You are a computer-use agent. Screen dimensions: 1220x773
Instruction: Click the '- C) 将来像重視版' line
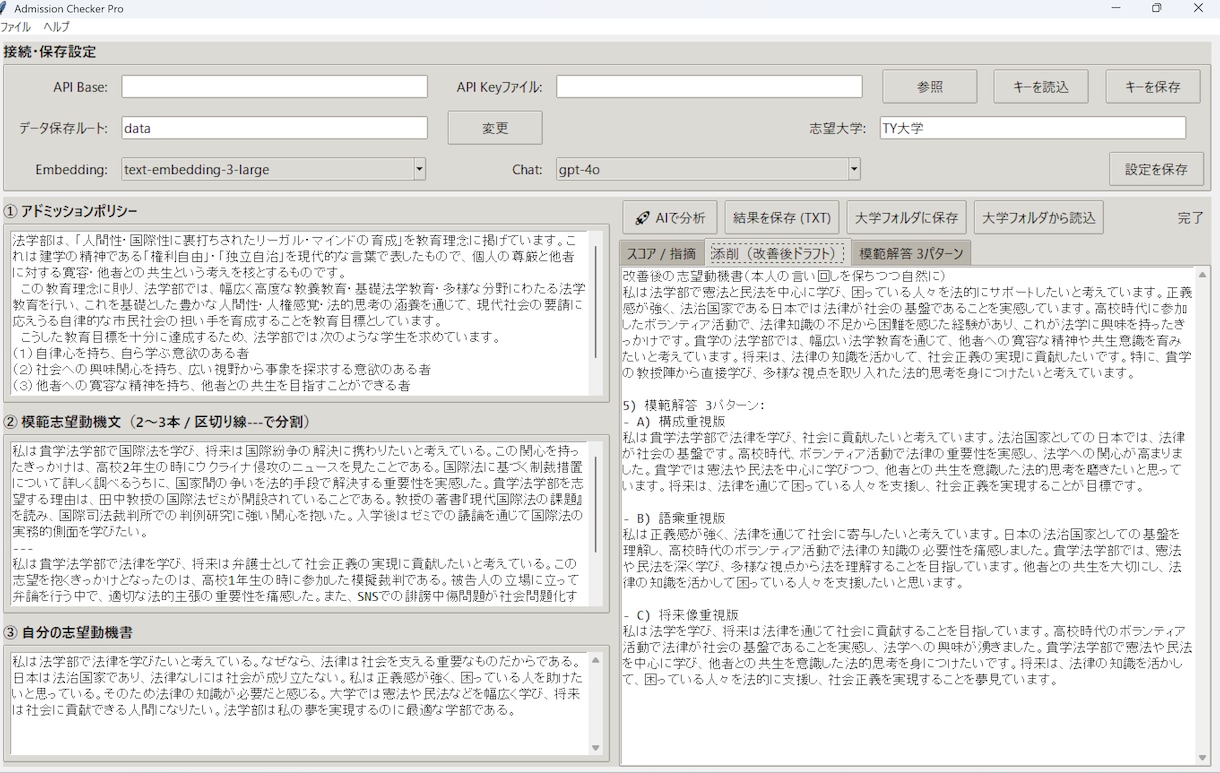click(680, 615)
